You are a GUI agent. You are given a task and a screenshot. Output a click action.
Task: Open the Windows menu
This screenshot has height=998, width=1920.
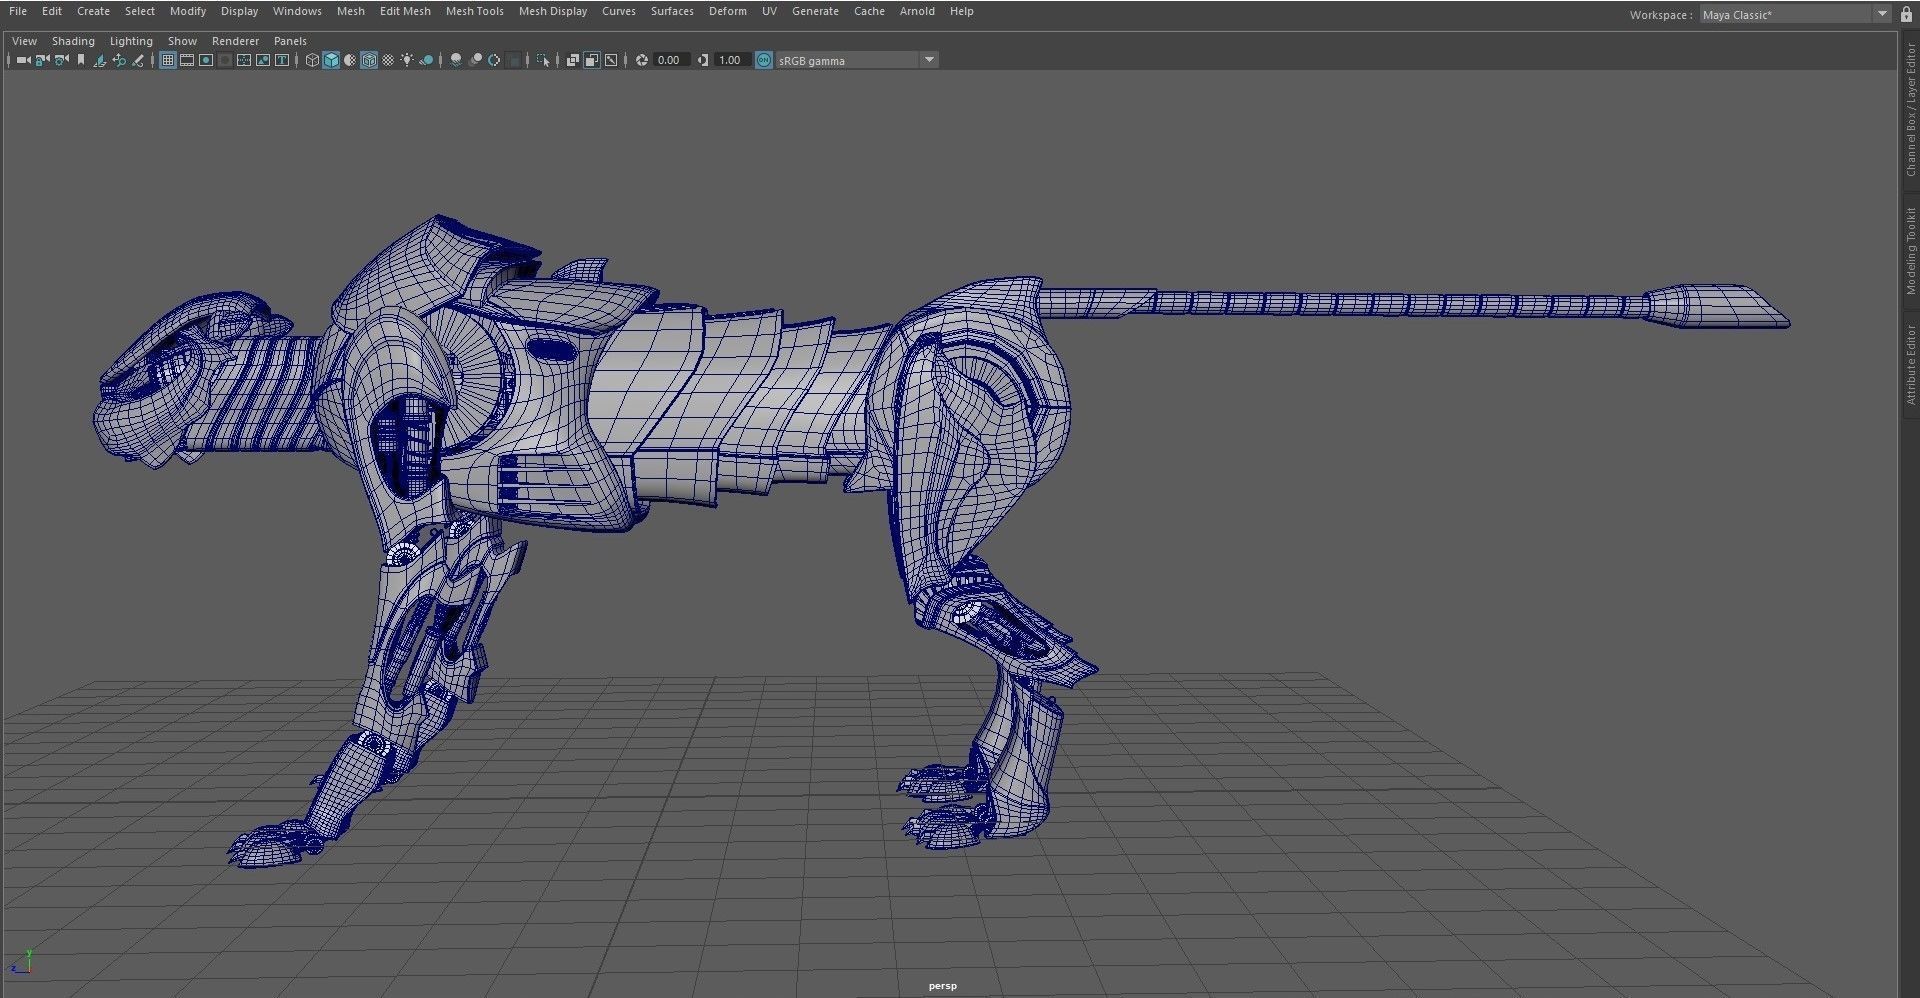[297, 11]
